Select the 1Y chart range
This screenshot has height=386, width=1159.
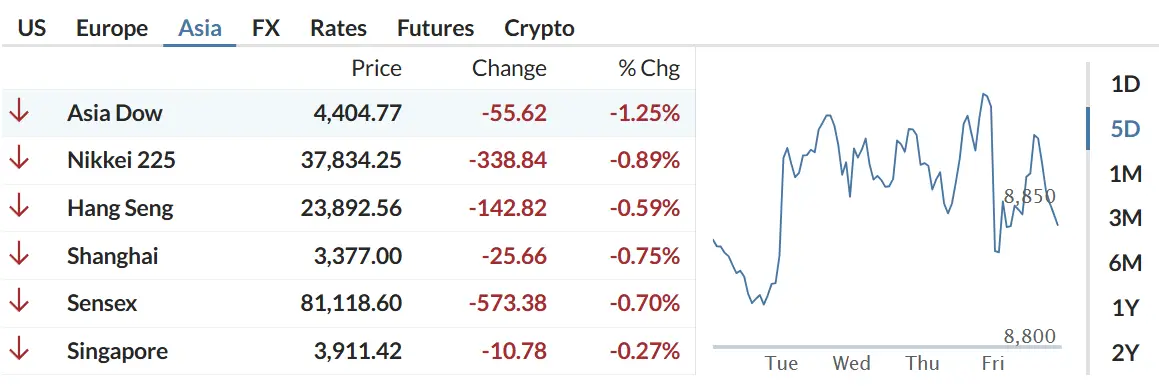[x=1126, y=308]
